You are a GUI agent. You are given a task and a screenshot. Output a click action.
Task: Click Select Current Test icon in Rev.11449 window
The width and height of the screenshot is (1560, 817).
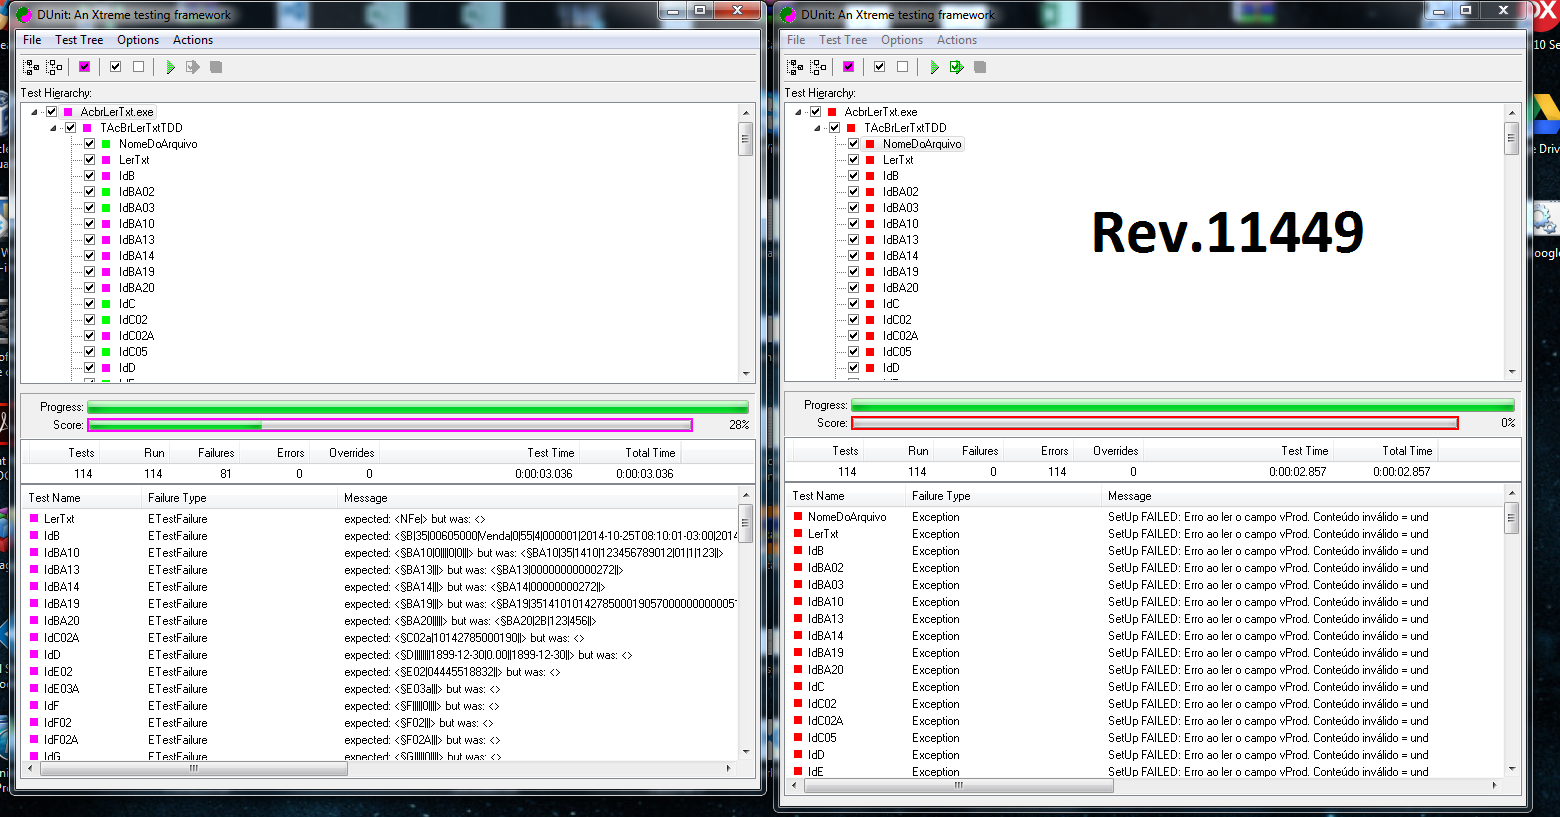879,67
